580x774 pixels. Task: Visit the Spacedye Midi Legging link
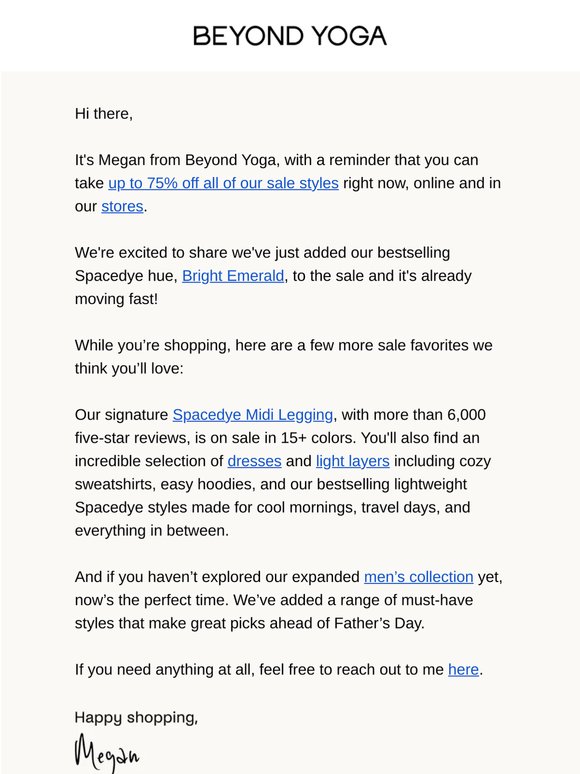click(253, 415)
